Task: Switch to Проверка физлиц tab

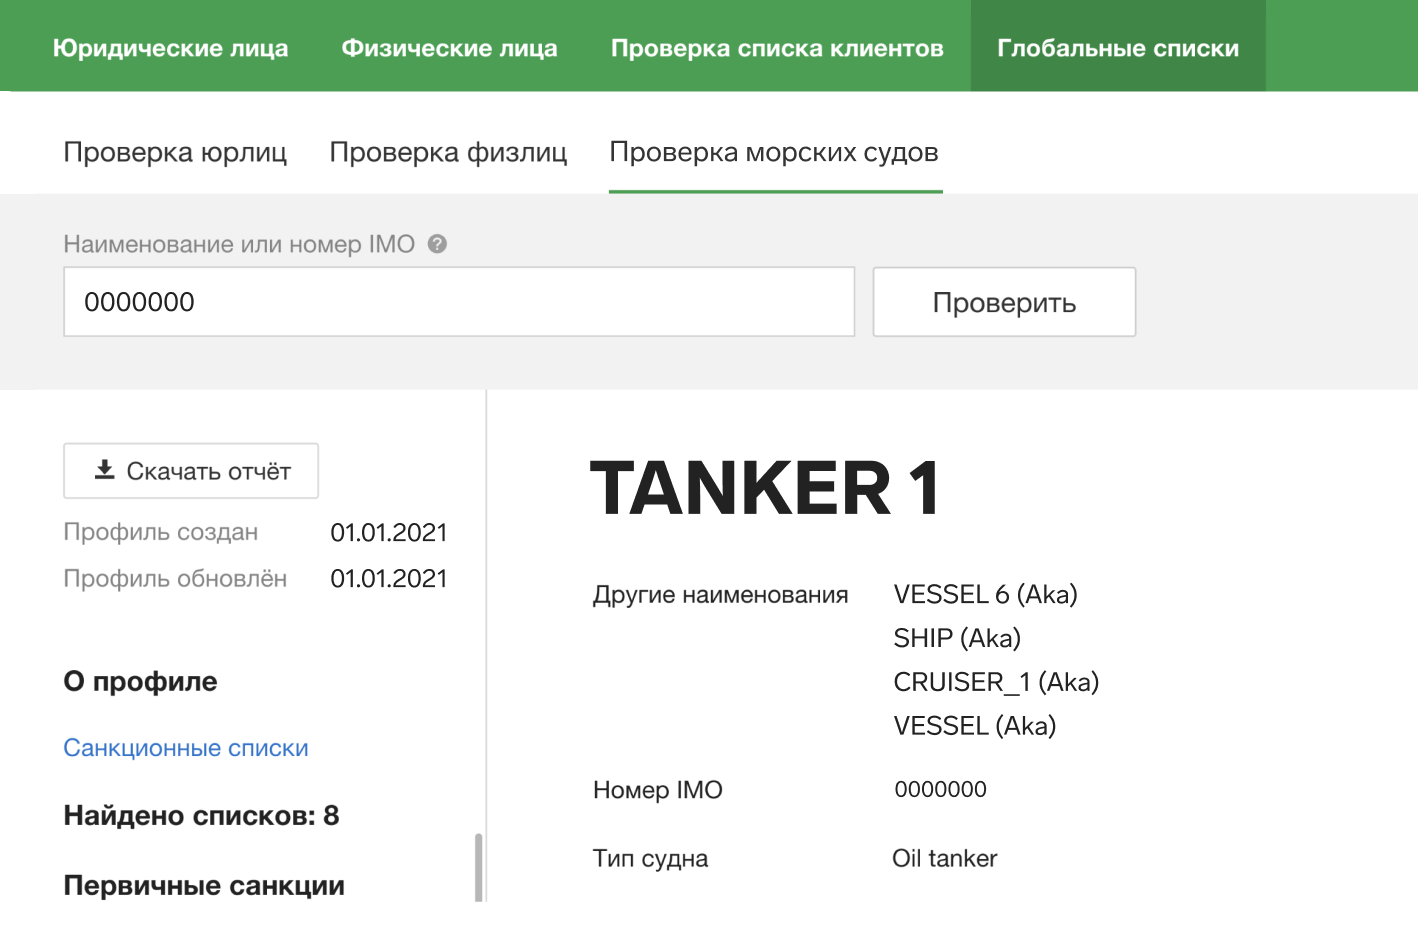Action: [448, 152]
